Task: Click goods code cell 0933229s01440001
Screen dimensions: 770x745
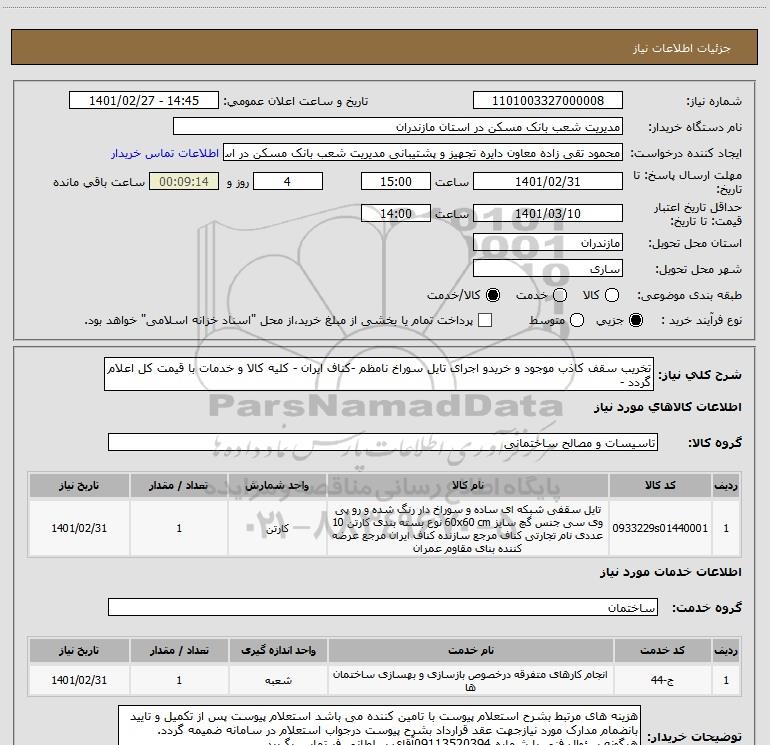Action: pos(660,528)
